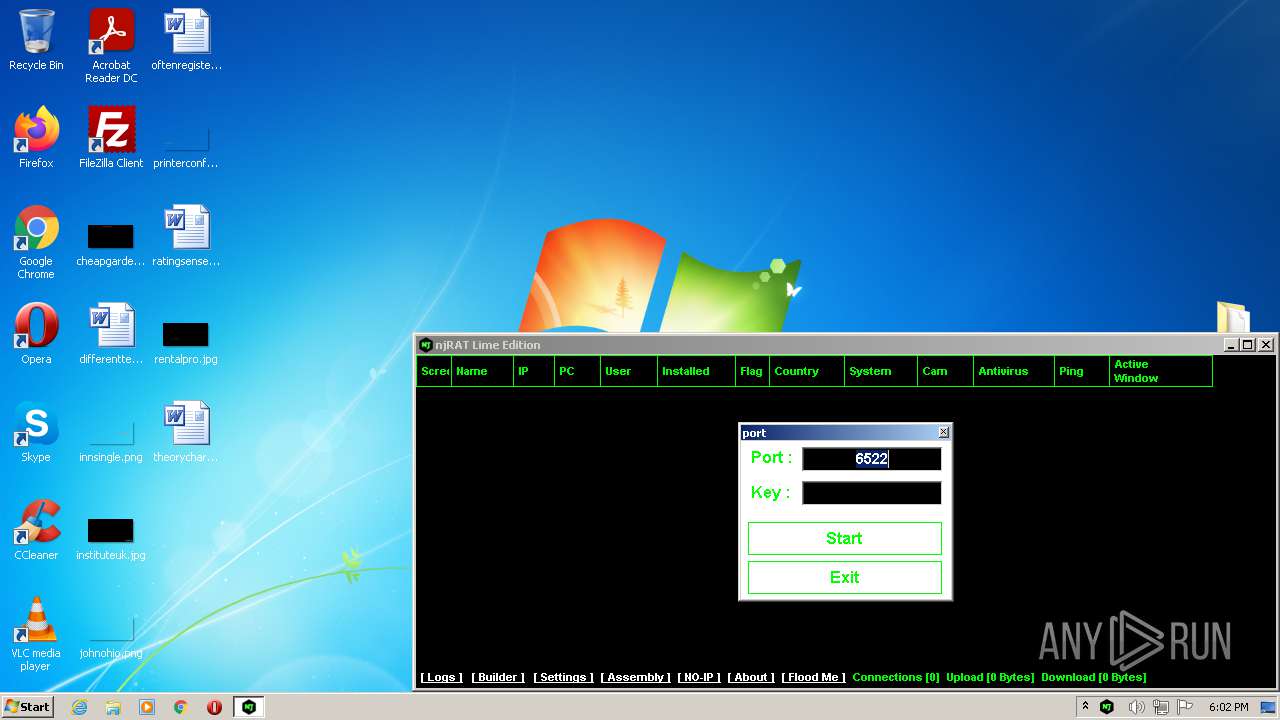Sort by the Cam column header

pos(945,371)
